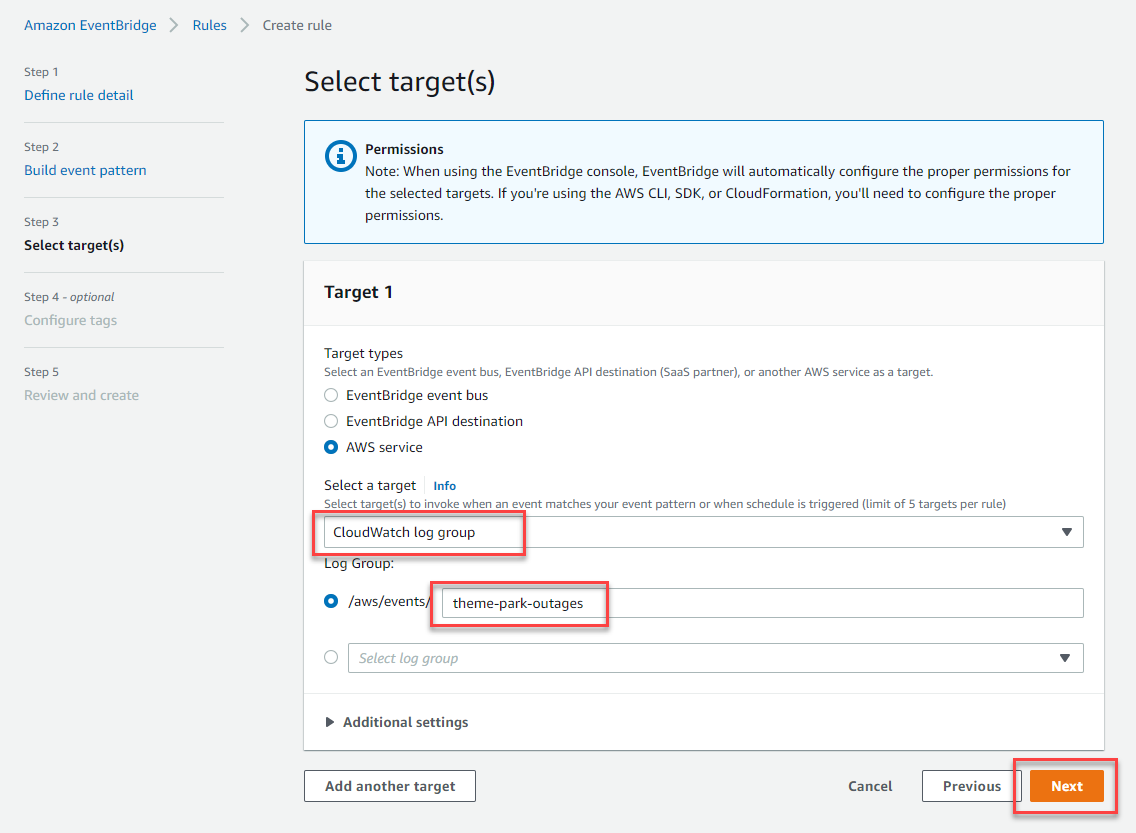Click Review and create step in sidebar

tap(81, 395)
